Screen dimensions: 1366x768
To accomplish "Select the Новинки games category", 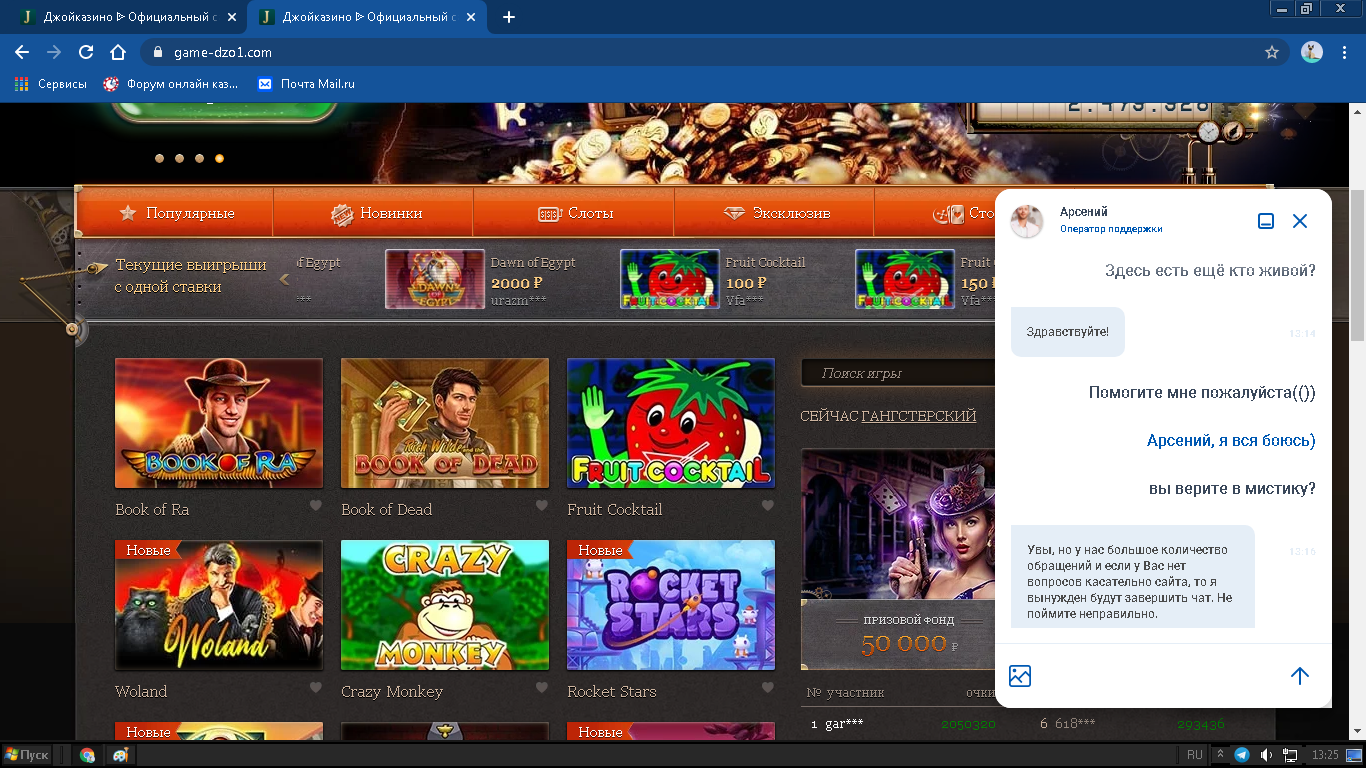I will pos(376,213).
